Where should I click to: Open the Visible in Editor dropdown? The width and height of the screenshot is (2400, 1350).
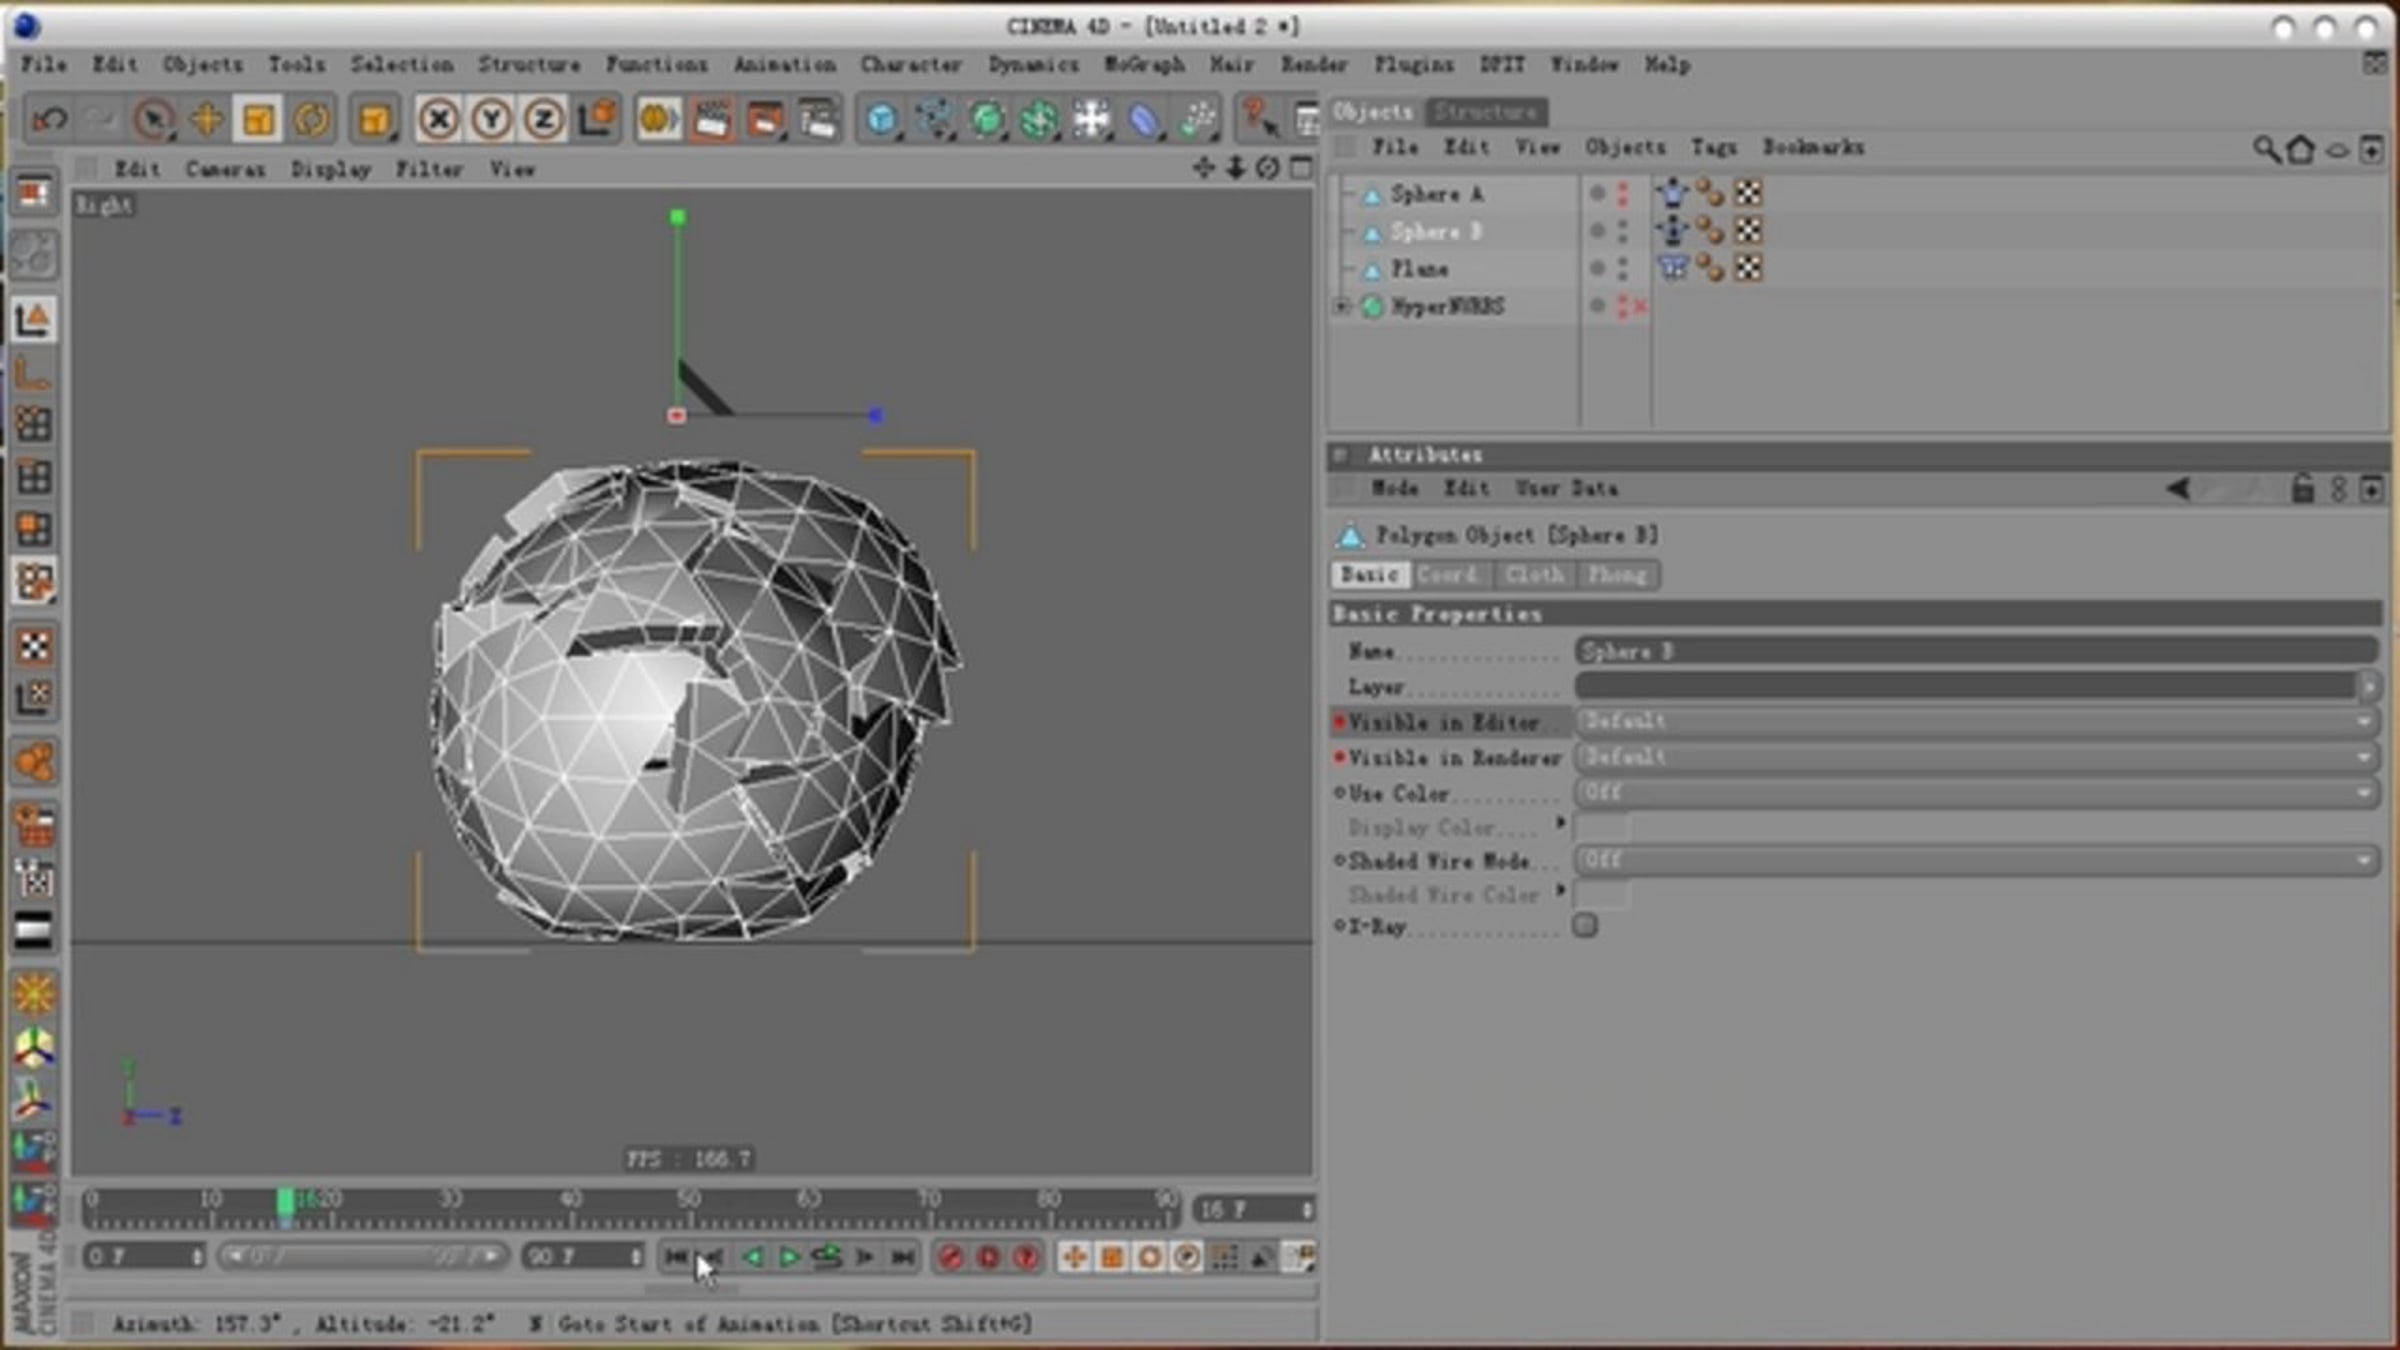point(1977,721)
